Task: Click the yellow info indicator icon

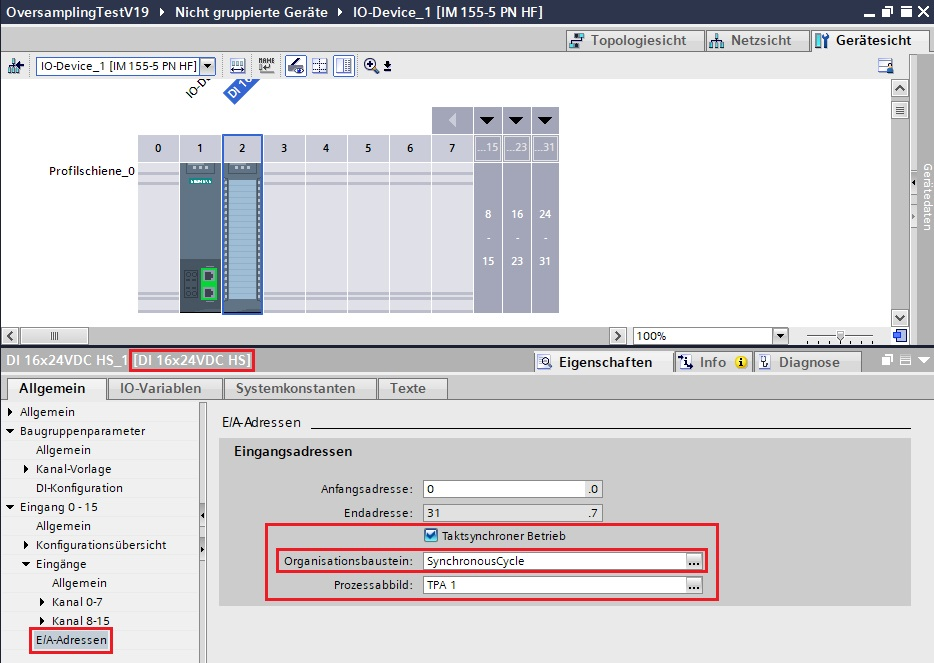Action: 741,362
